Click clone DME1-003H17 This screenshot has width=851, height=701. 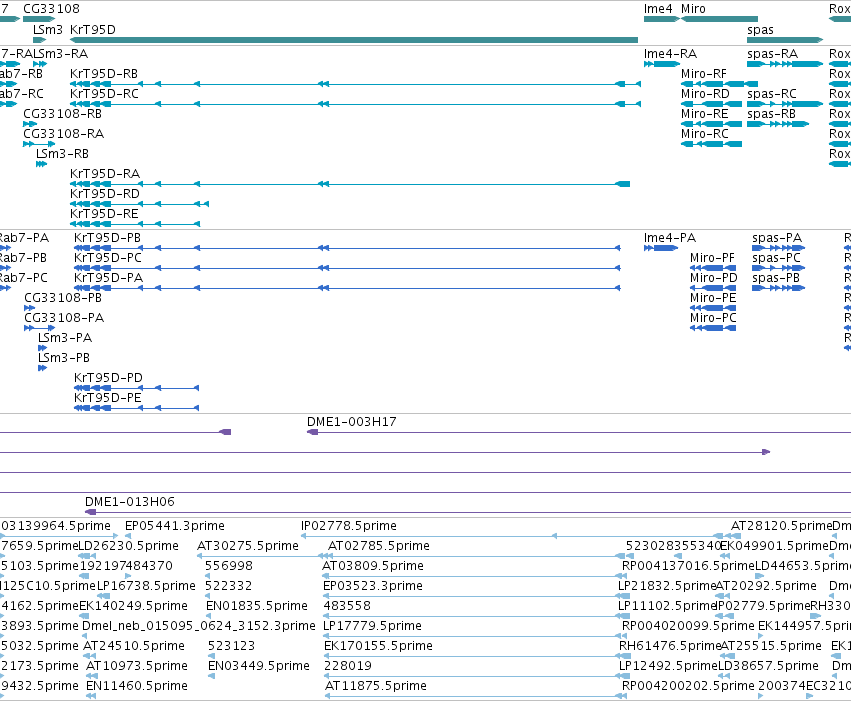[351, 422]
